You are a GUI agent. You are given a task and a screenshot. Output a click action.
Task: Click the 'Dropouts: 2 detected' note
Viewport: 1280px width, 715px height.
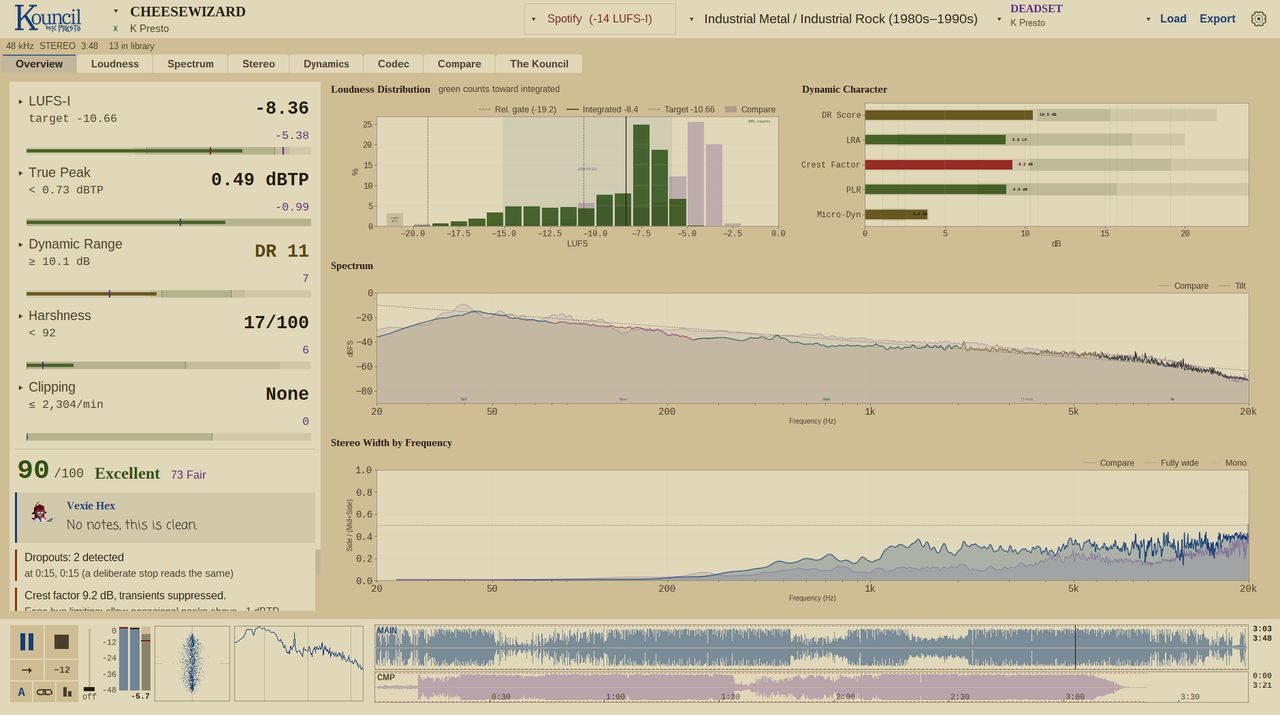coord(74,557)
